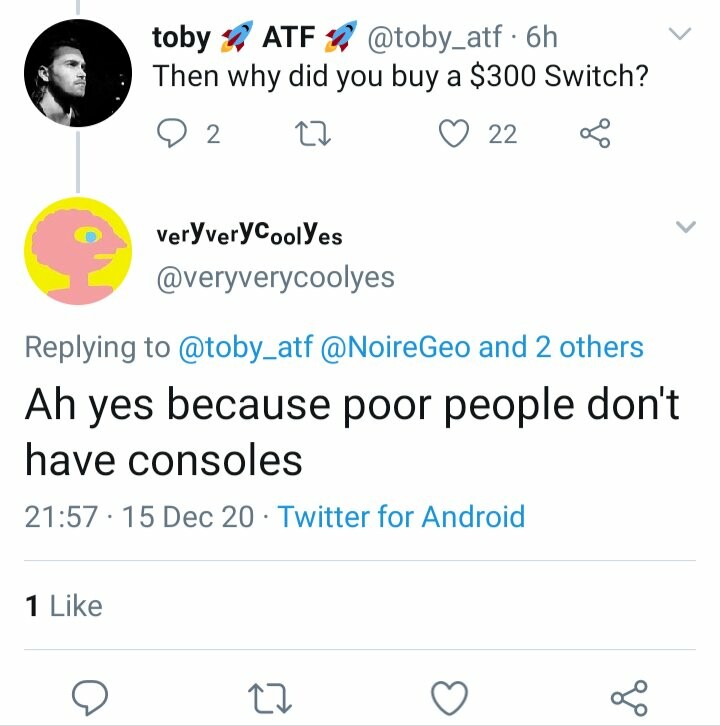Open dropdown chevron on veryverycoolyes tweet

coord(685,227)
